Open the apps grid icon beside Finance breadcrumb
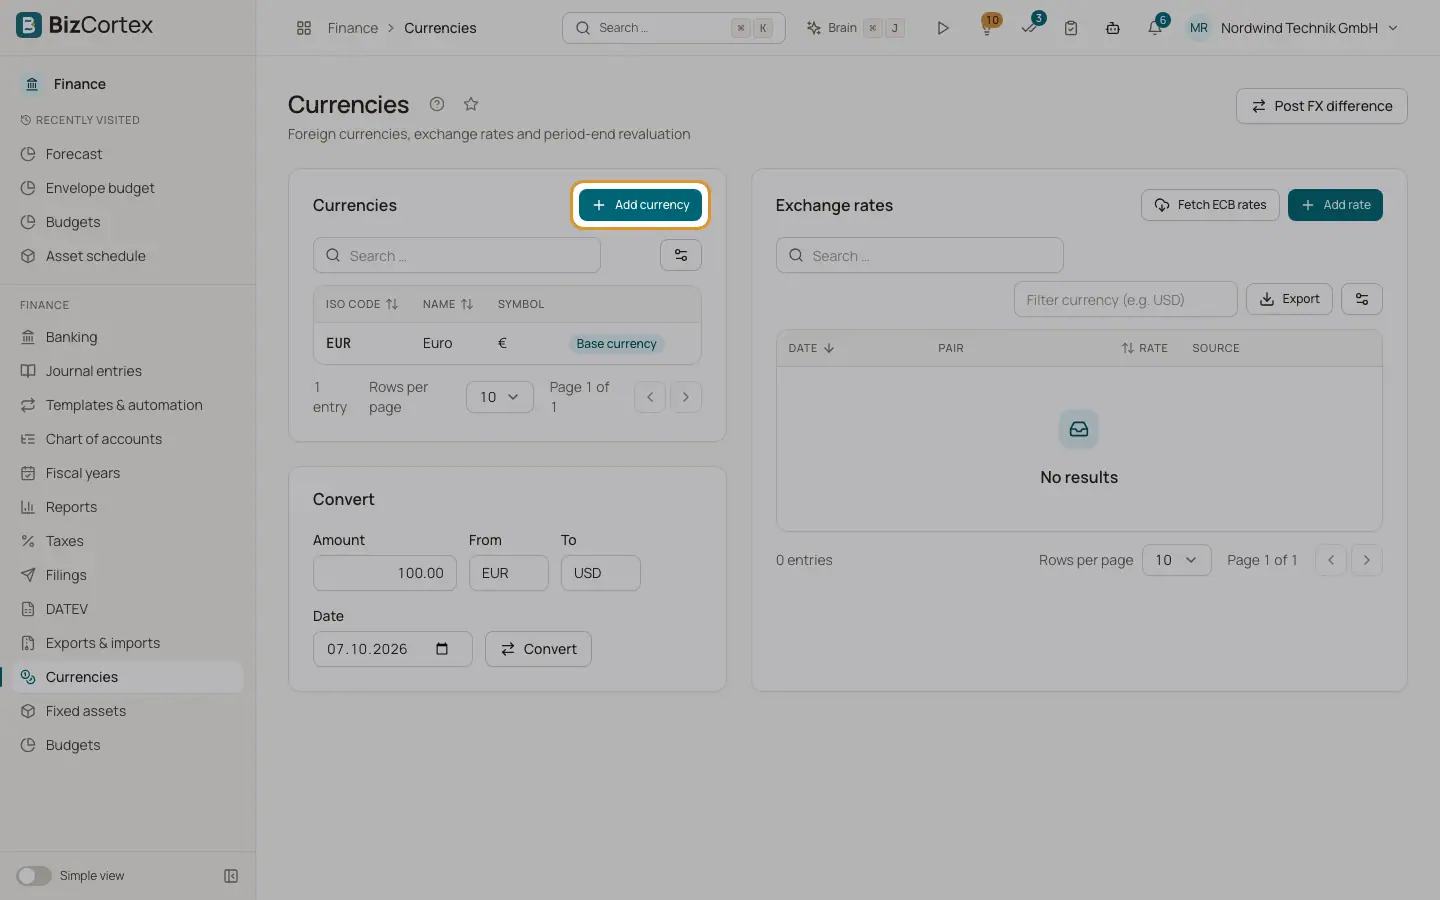 304,28
